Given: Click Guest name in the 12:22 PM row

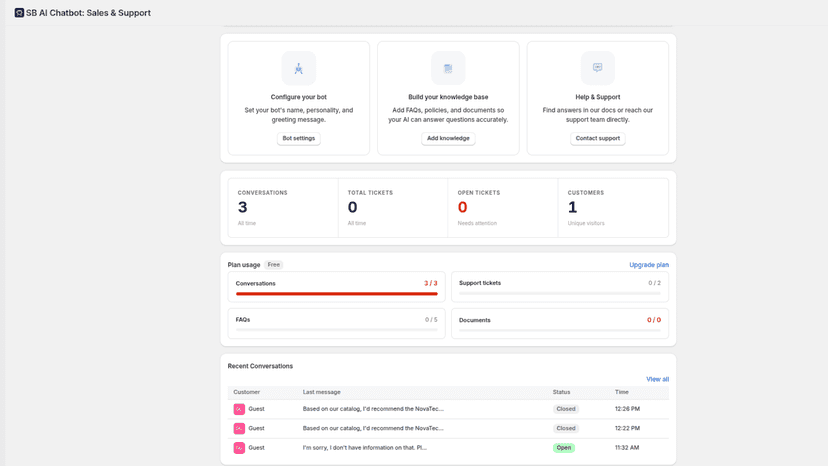Looking at the screenshot, I should (x=257, y=428).
